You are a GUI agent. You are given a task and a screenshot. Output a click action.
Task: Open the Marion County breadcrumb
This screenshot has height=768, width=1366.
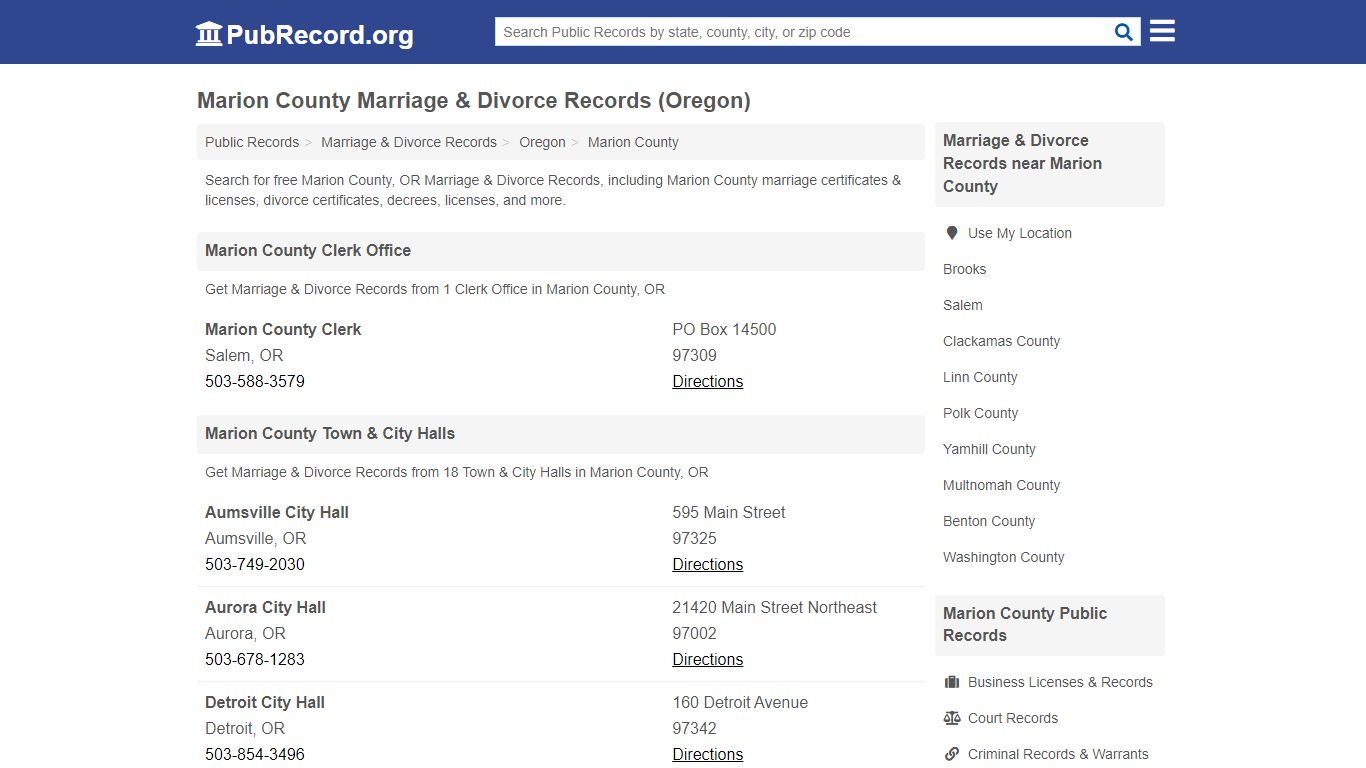click(633, 142)
